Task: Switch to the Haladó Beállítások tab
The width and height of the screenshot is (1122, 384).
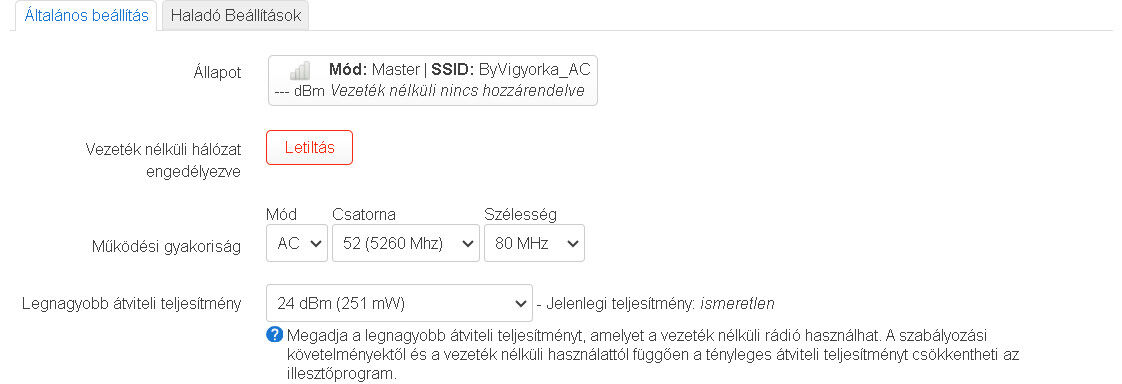Action: click(x=235, y=16)
